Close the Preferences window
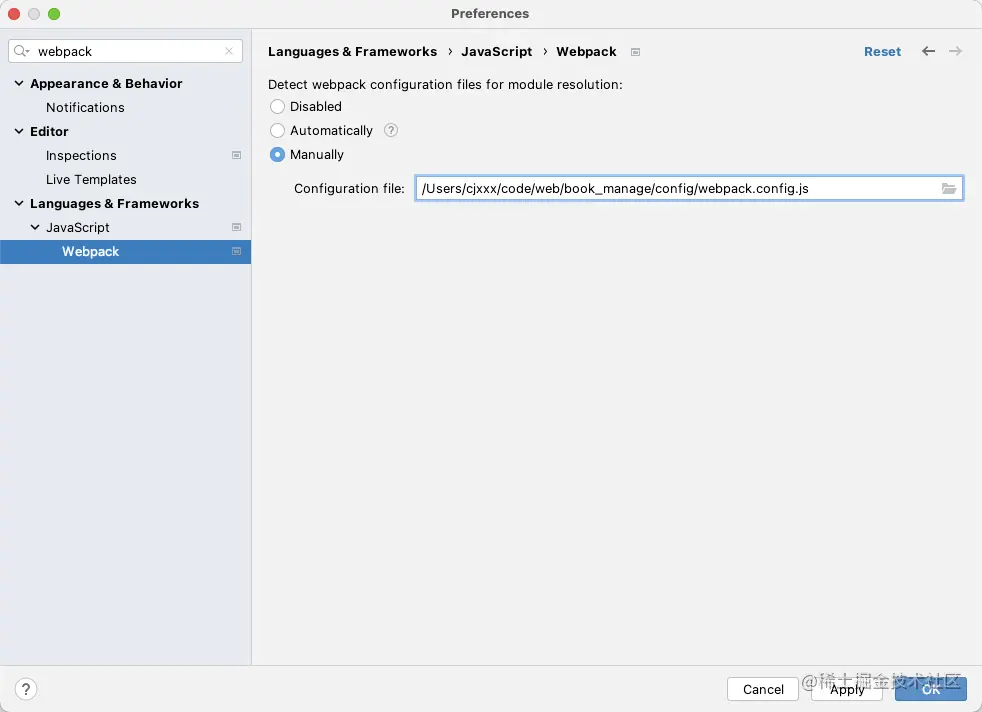This screenshot has width=982, height=712. 14,14
